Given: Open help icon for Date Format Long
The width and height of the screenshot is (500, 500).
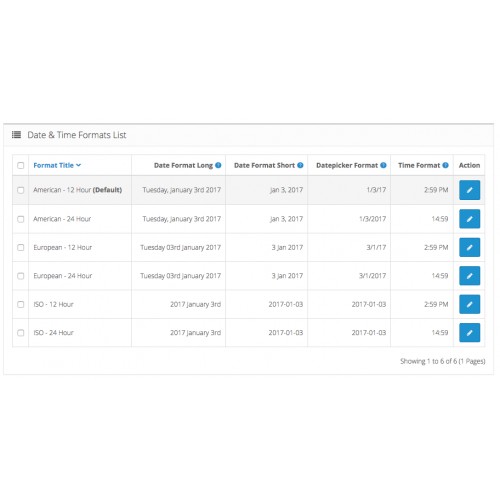Looking at the screenshot, I should point(218,165).
